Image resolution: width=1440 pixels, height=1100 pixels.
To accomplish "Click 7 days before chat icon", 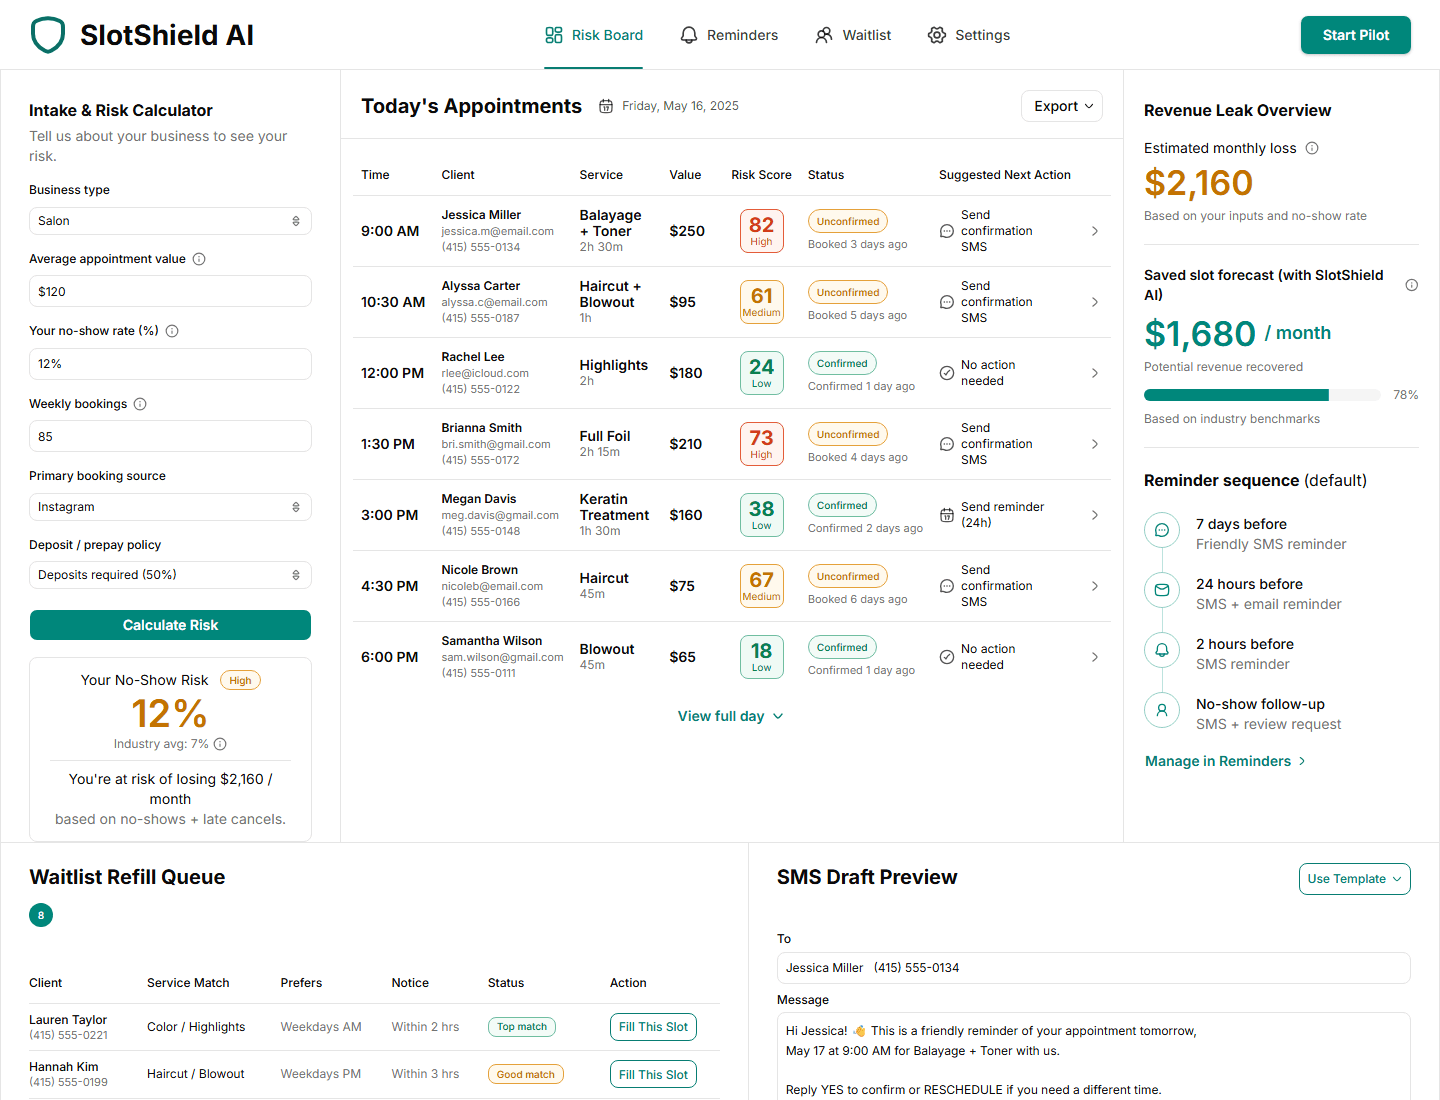I will point(1162,530).
